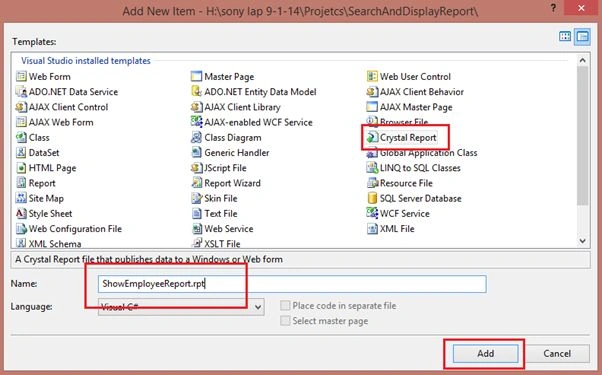The image size is (602, 375).
Task: Switch to large icons view
Action: pyautogui.click(x=565, y=37)
